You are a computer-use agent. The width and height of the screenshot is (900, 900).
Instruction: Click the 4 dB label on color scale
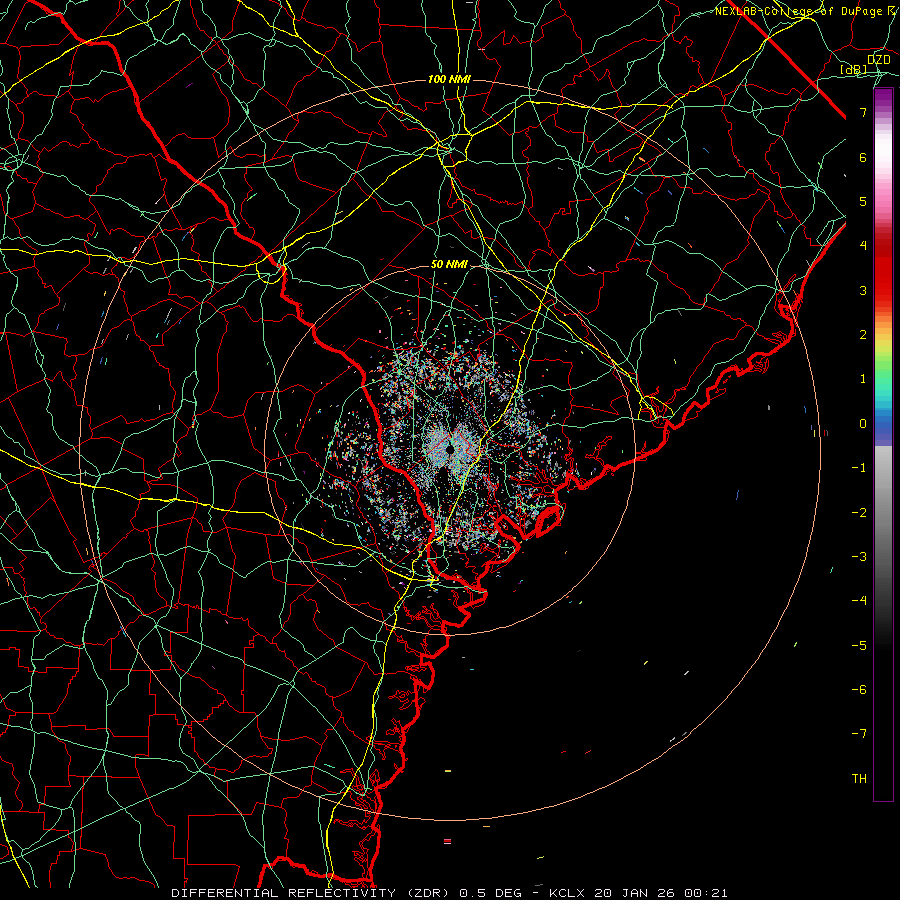[863, 246]
